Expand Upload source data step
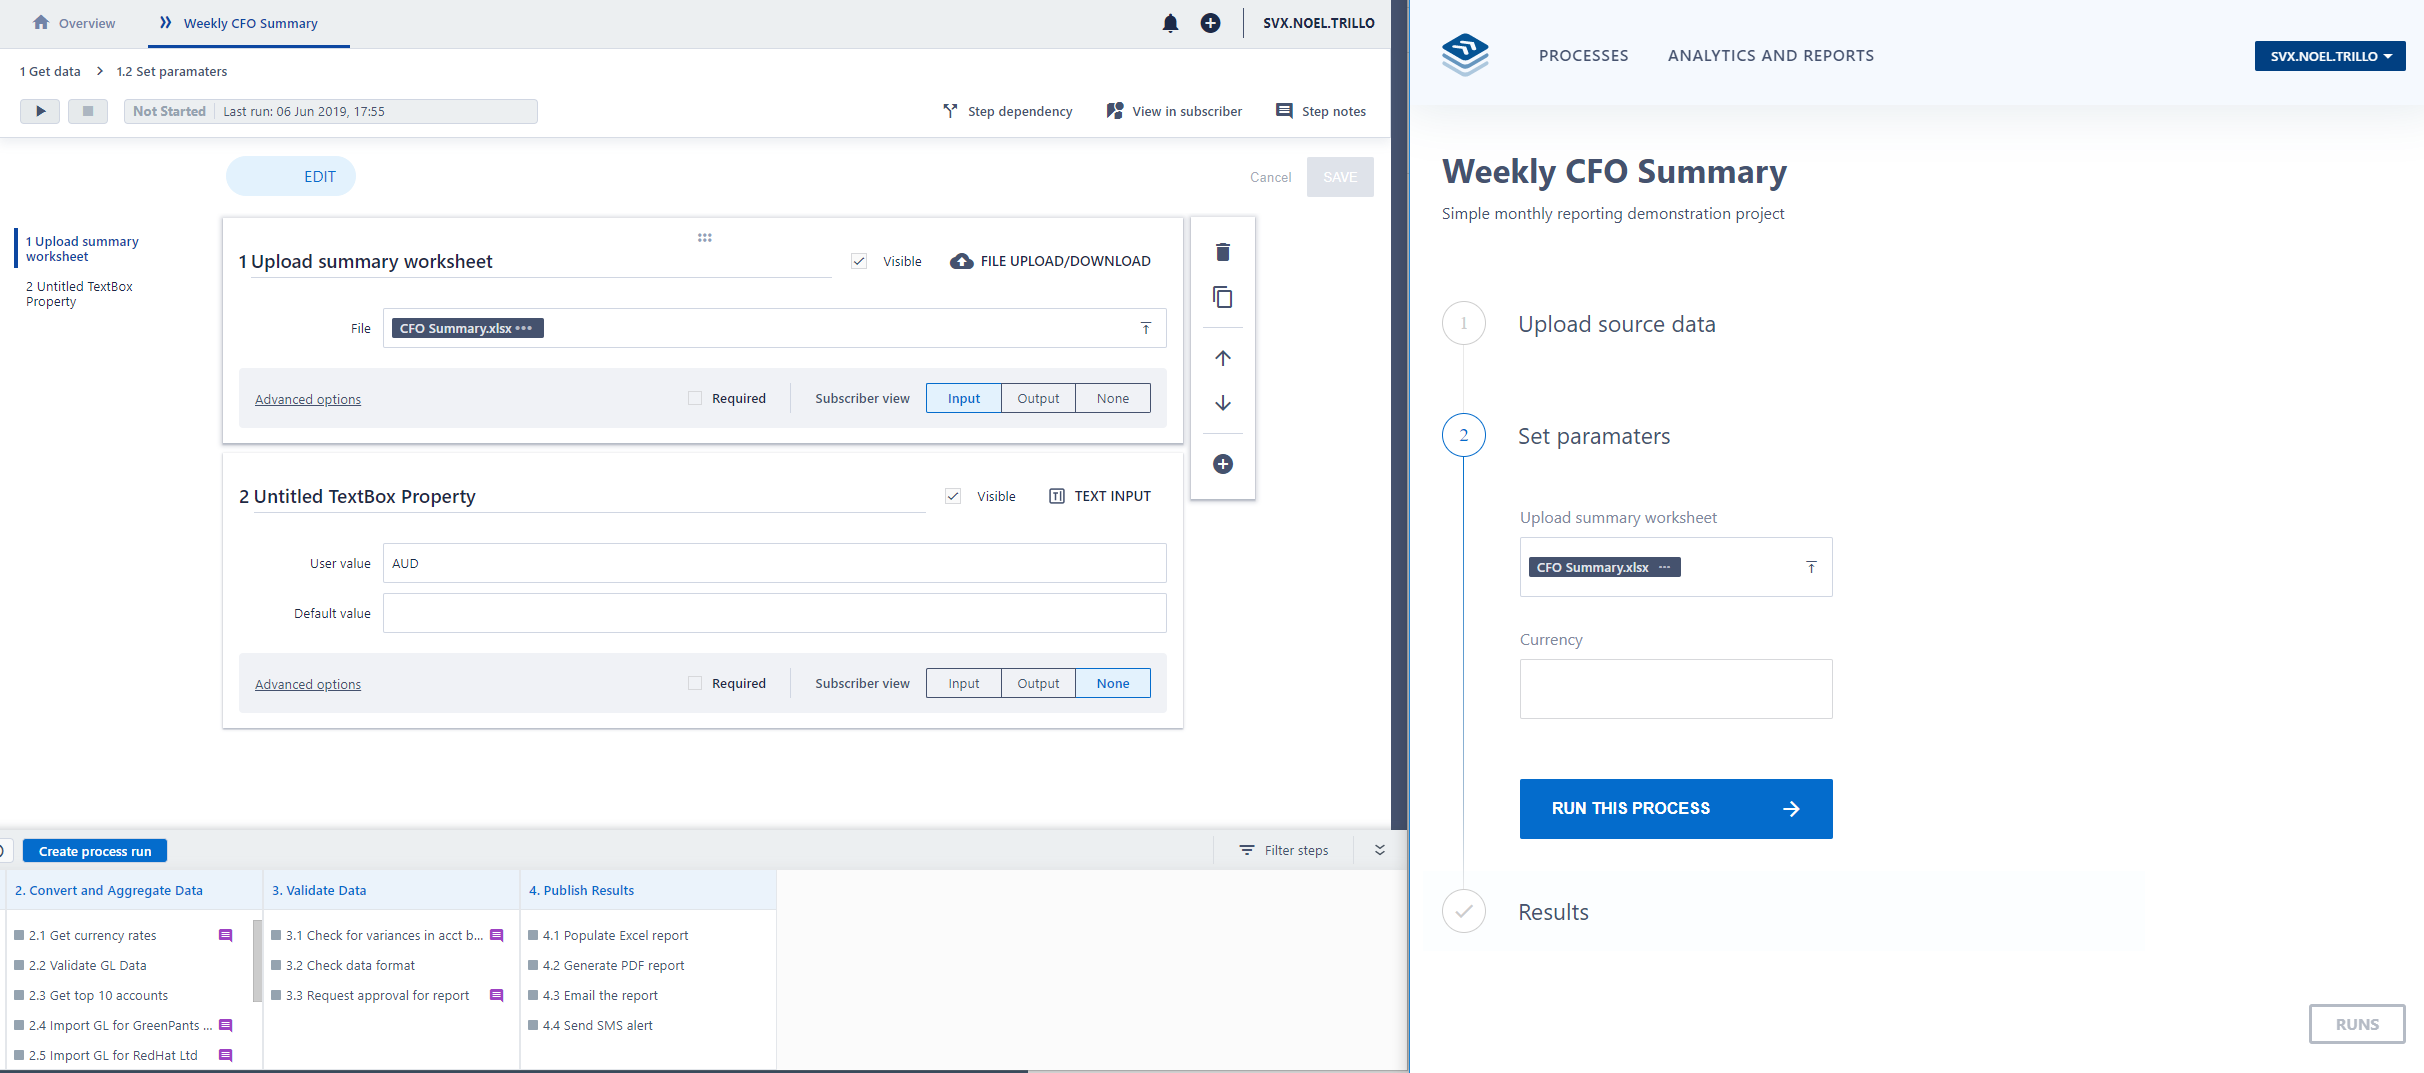Viewport: 2424px width, 1073px height. (x=1616, y=324)
